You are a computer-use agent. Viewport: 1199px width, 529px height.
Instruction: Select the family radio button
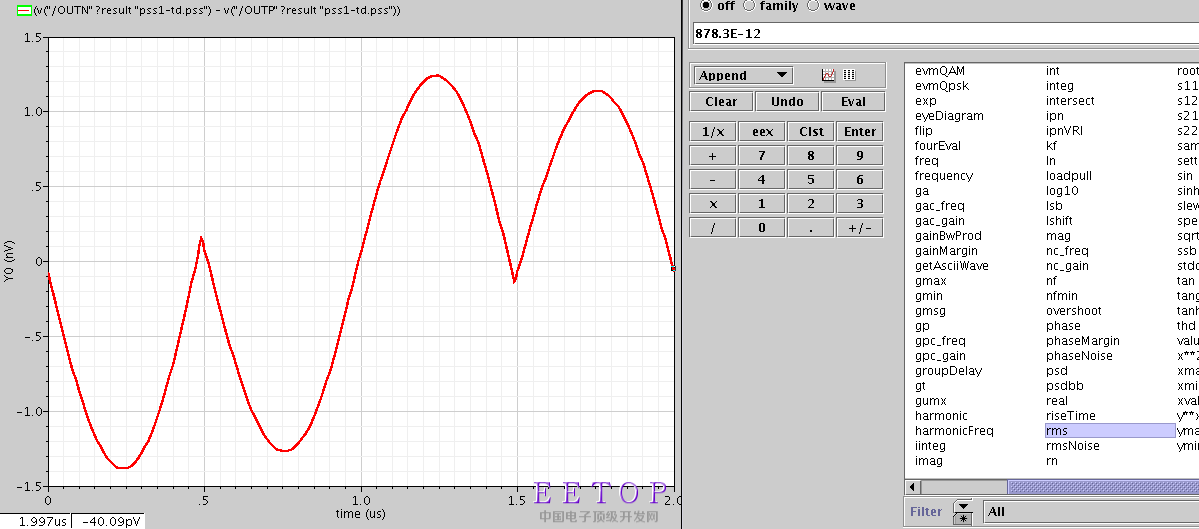749,5
